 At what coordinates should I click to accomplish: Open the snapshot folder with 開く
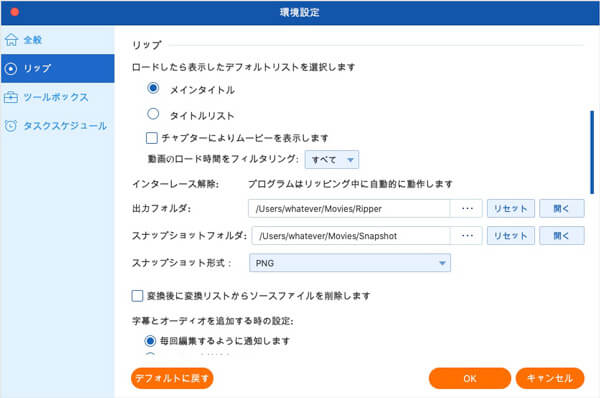[x=562, y=236]
